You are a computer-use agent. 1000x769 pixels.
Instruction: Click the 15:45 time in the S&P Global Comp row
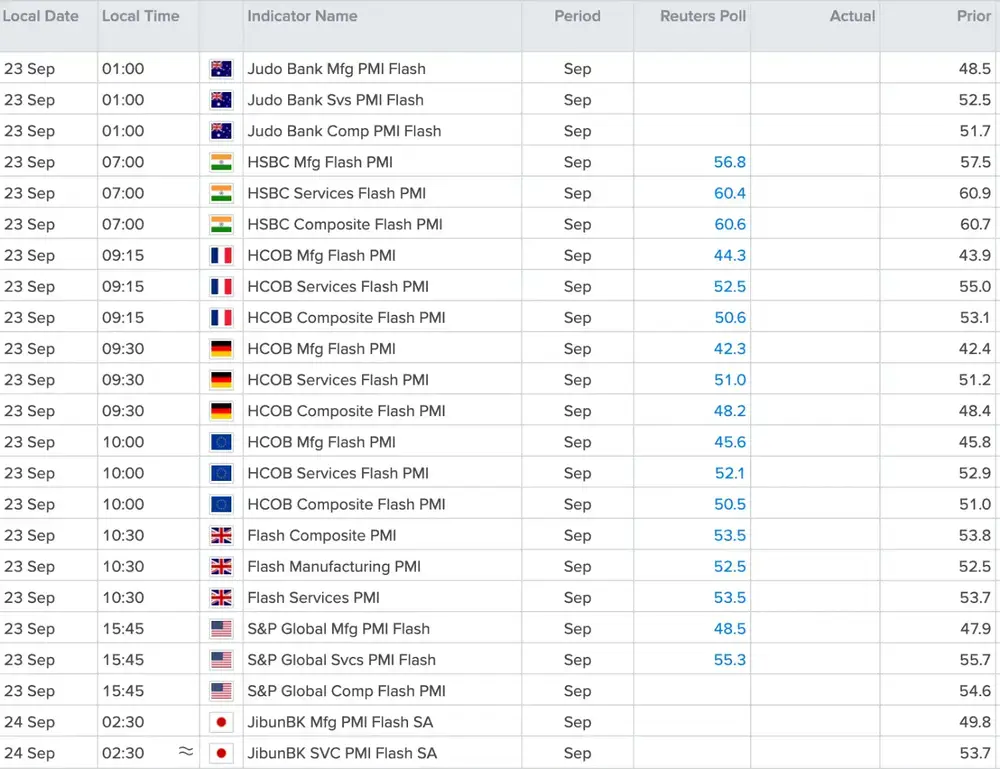[123, 691]
